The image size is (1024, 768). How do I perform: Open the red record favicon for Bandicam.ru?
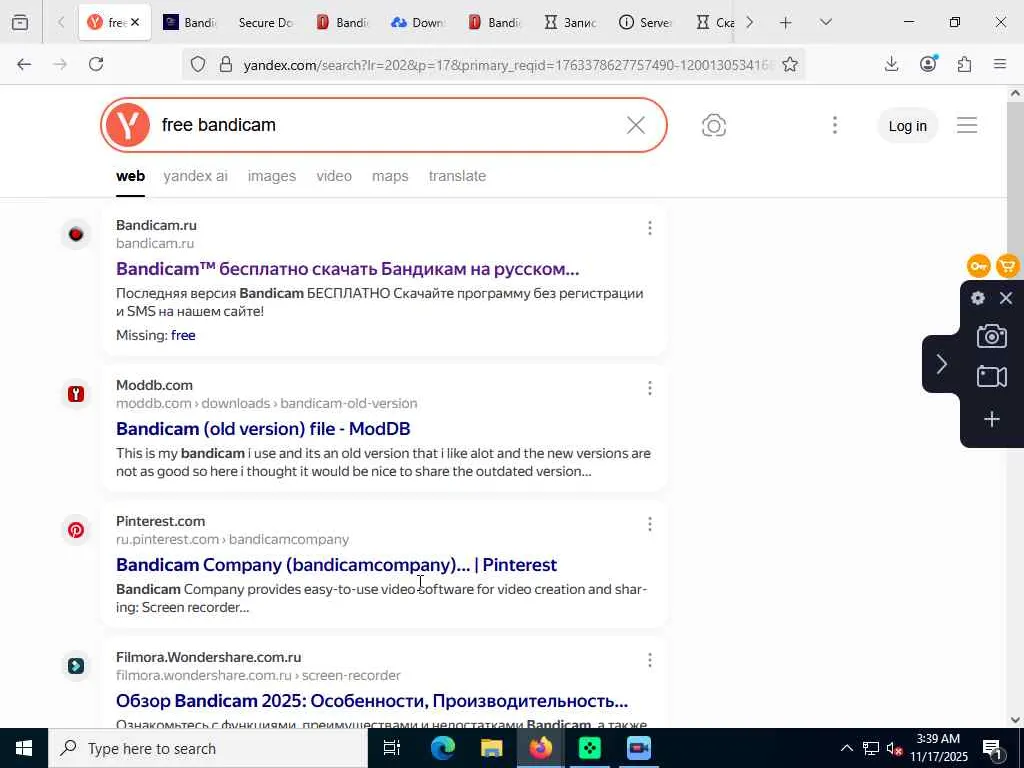76,234
